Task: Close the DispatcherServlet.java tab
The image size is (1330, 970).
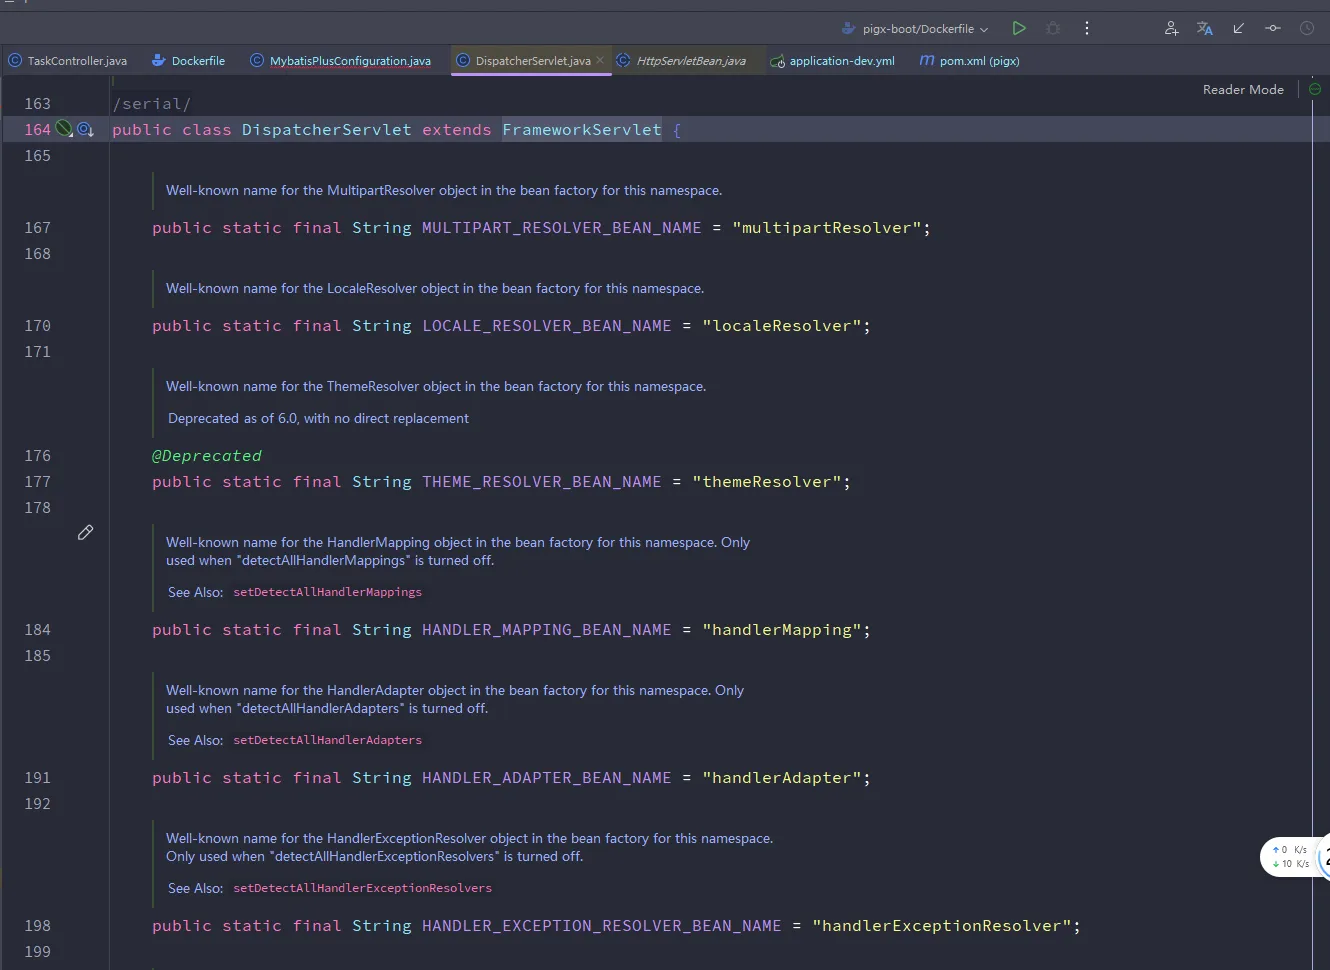Action: tap(600, 60)
